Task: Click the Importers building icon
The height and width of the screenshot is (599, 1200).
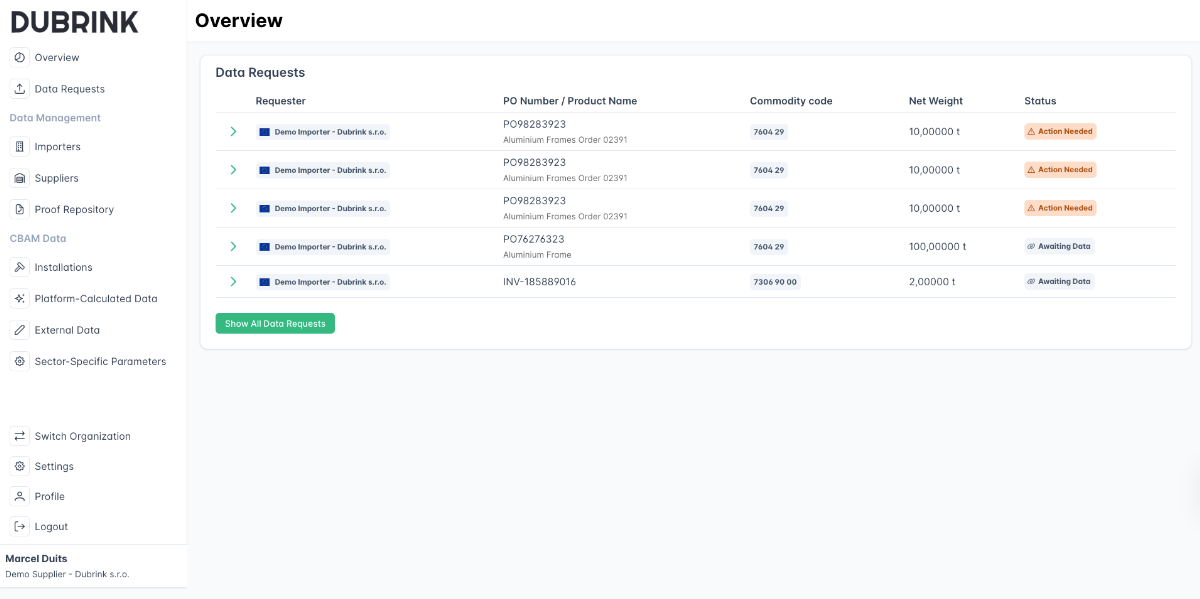Action: [x=19, y=147]
